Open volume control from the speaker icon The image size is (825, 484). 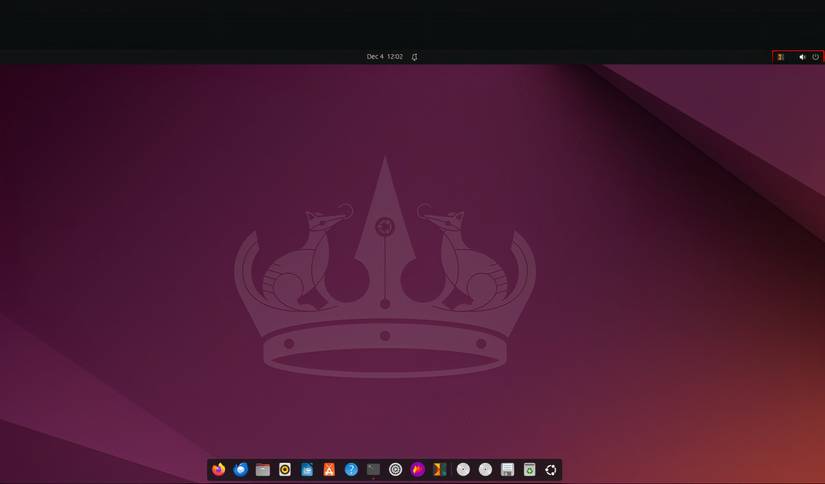pyautogui.click(x=802, y=57)
